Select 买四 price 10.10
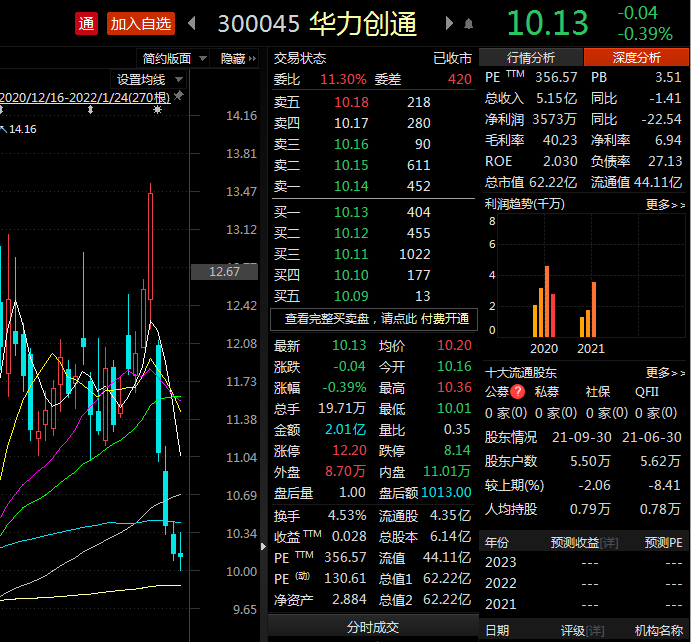The image size is (691, 642). pos(351,275)
